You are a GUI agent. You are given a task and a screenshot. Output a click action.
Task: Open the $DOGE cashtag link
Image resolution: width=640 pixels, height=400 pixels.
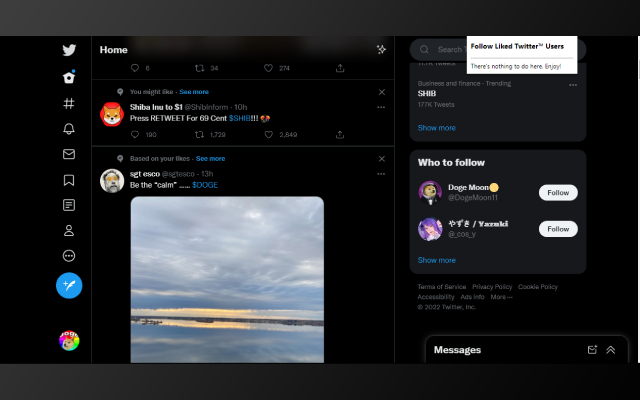(x=205, y=185)
